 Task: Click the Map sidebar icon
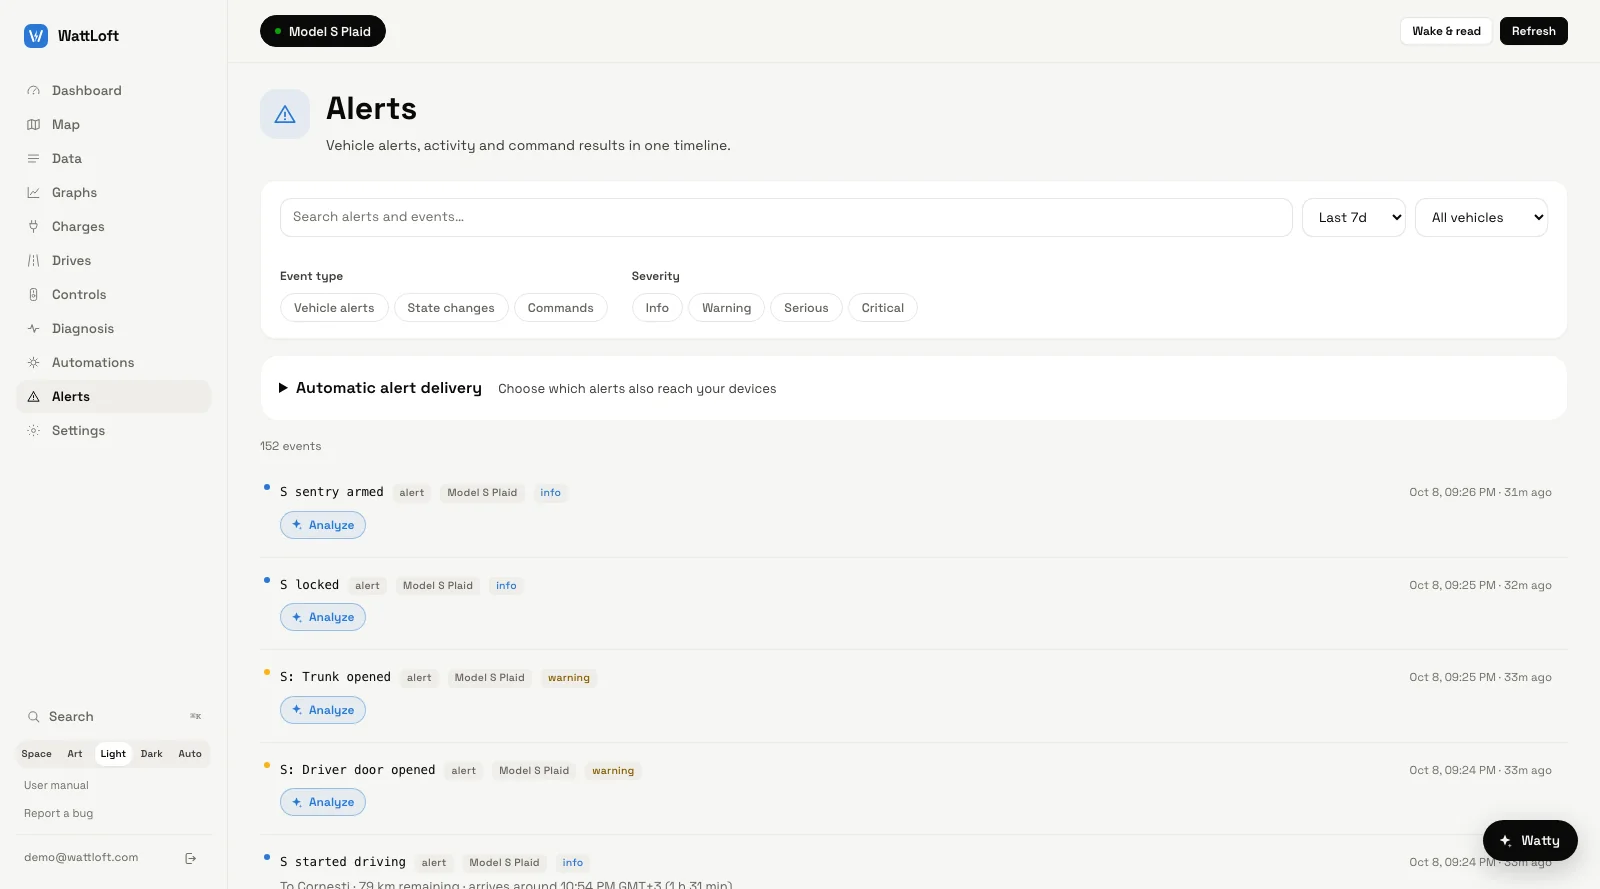(x=33, y=125)
